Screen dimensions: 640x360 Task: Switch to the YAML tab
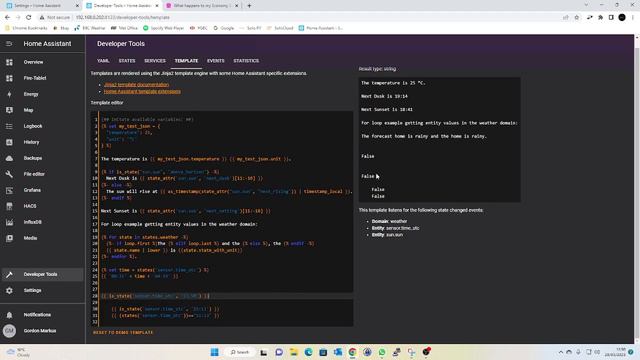tap(103, 61)
